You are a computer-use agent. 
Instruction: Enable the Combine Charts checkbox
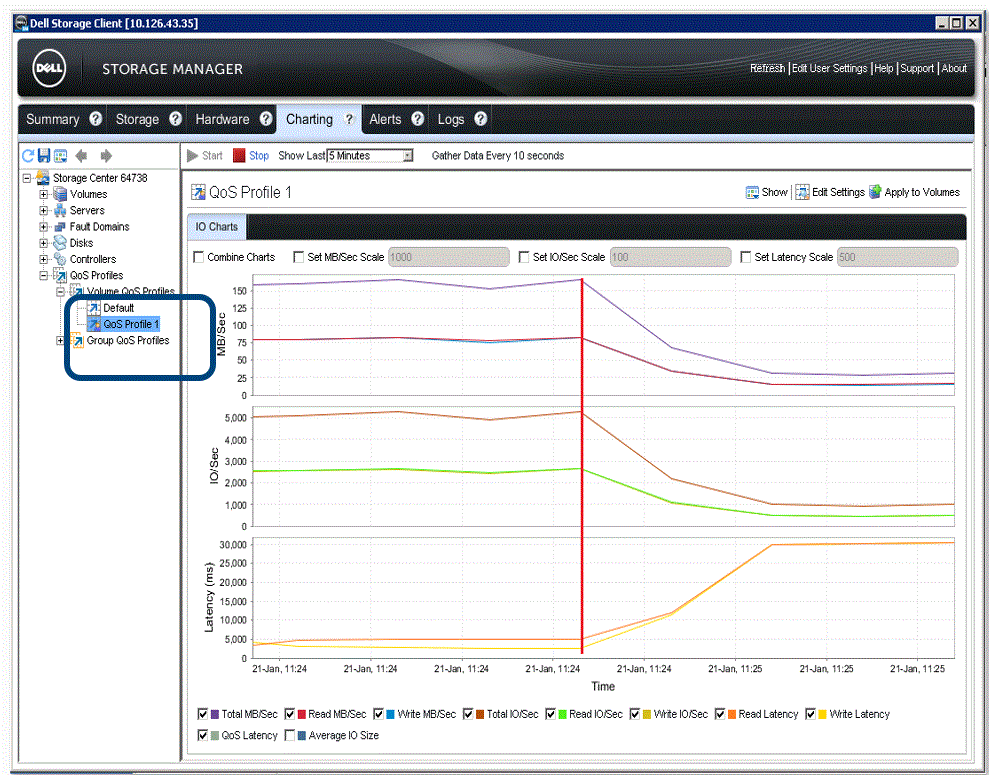[x=199, y=257]
